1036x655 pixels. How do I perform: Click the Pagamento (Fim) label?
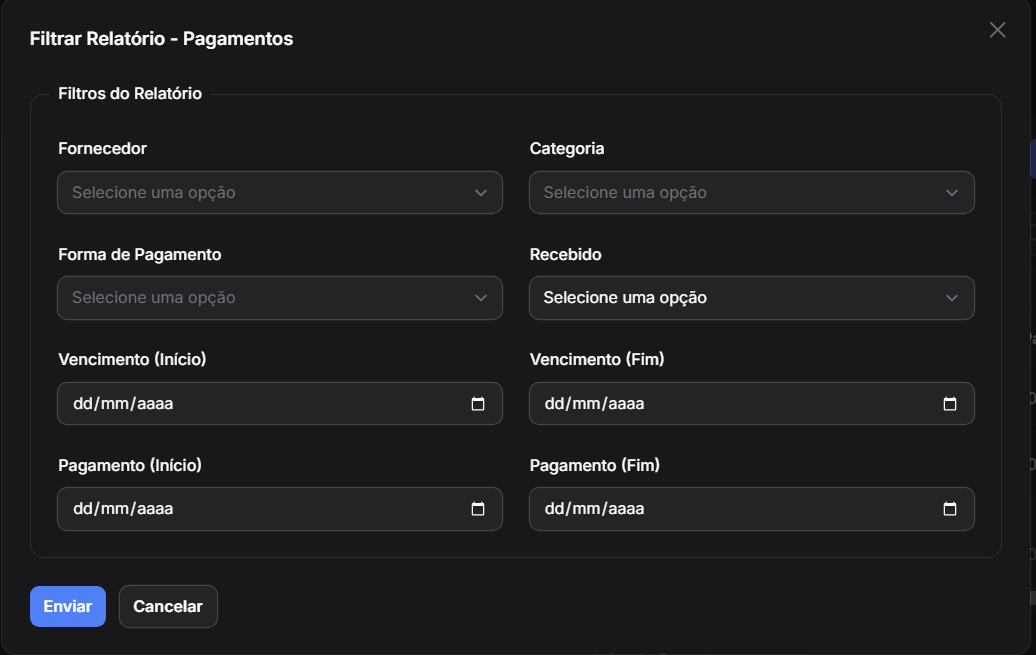point(595,465)
